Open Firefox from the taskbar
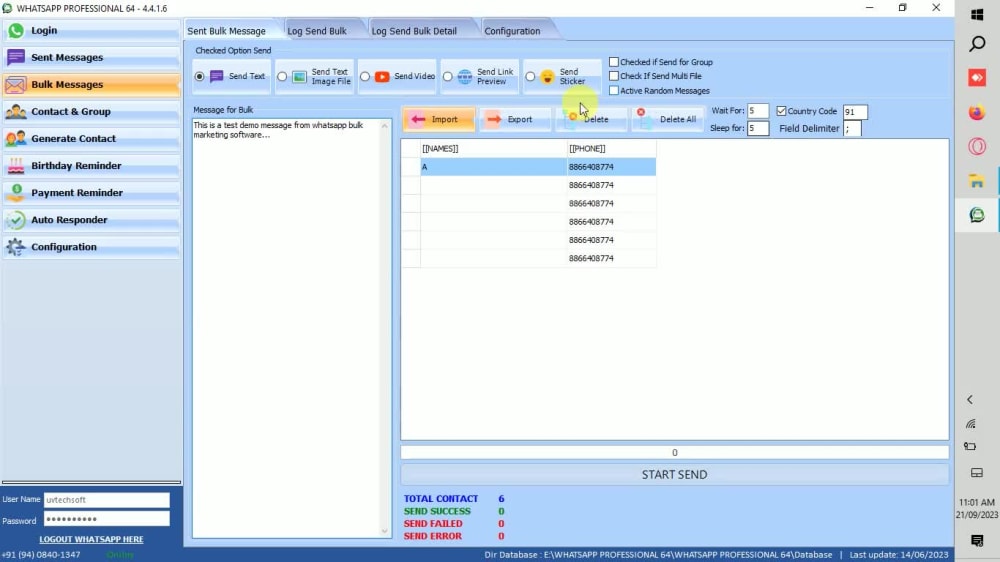The width and height of the screenshot is (1000, 562). (x=977, y=113)
